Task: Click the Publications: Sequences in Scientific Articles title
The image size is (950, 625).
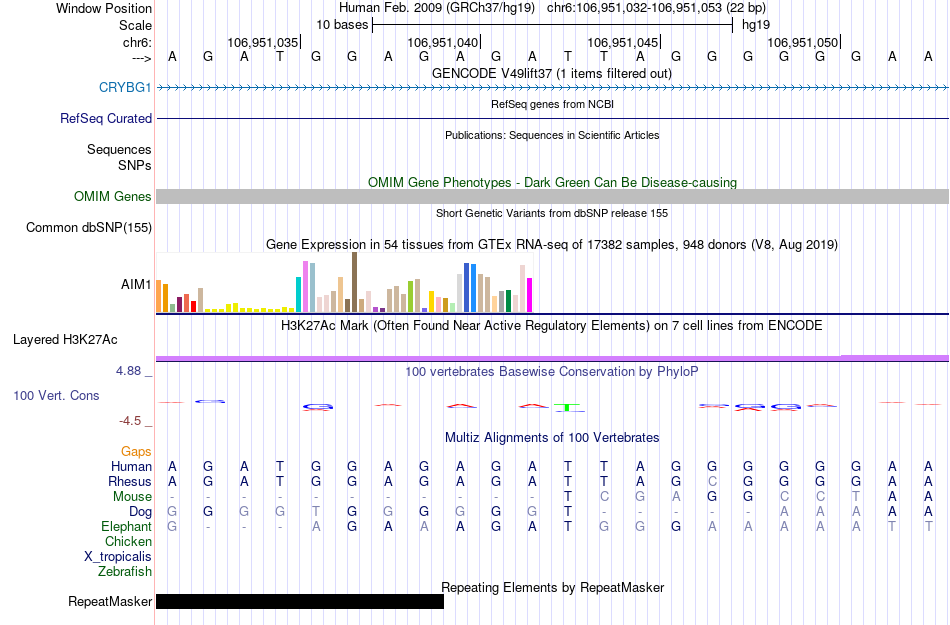Action: [x=552, y=135]
